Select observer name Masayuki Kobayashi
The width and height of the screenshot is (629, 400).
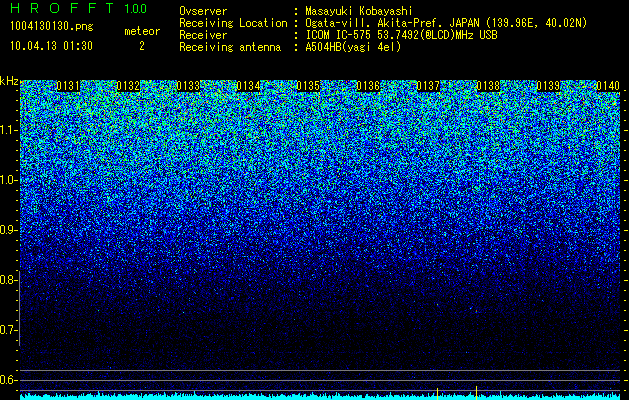359,11
